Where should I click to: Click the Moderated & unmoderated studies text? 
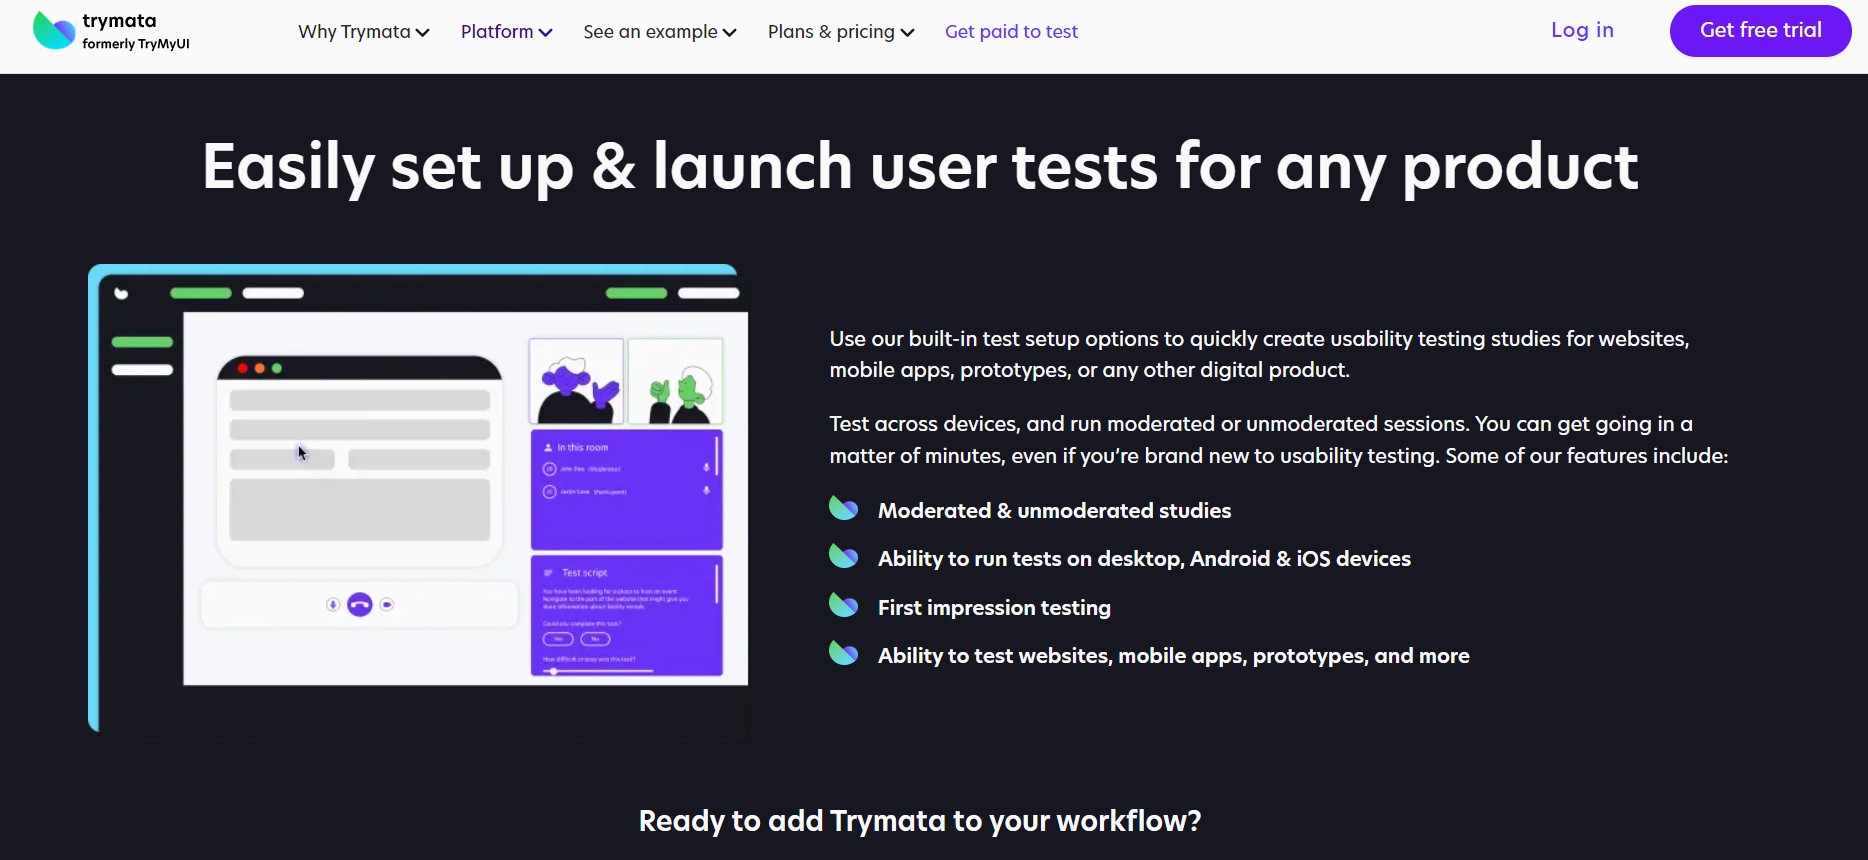pos(1054,511)
